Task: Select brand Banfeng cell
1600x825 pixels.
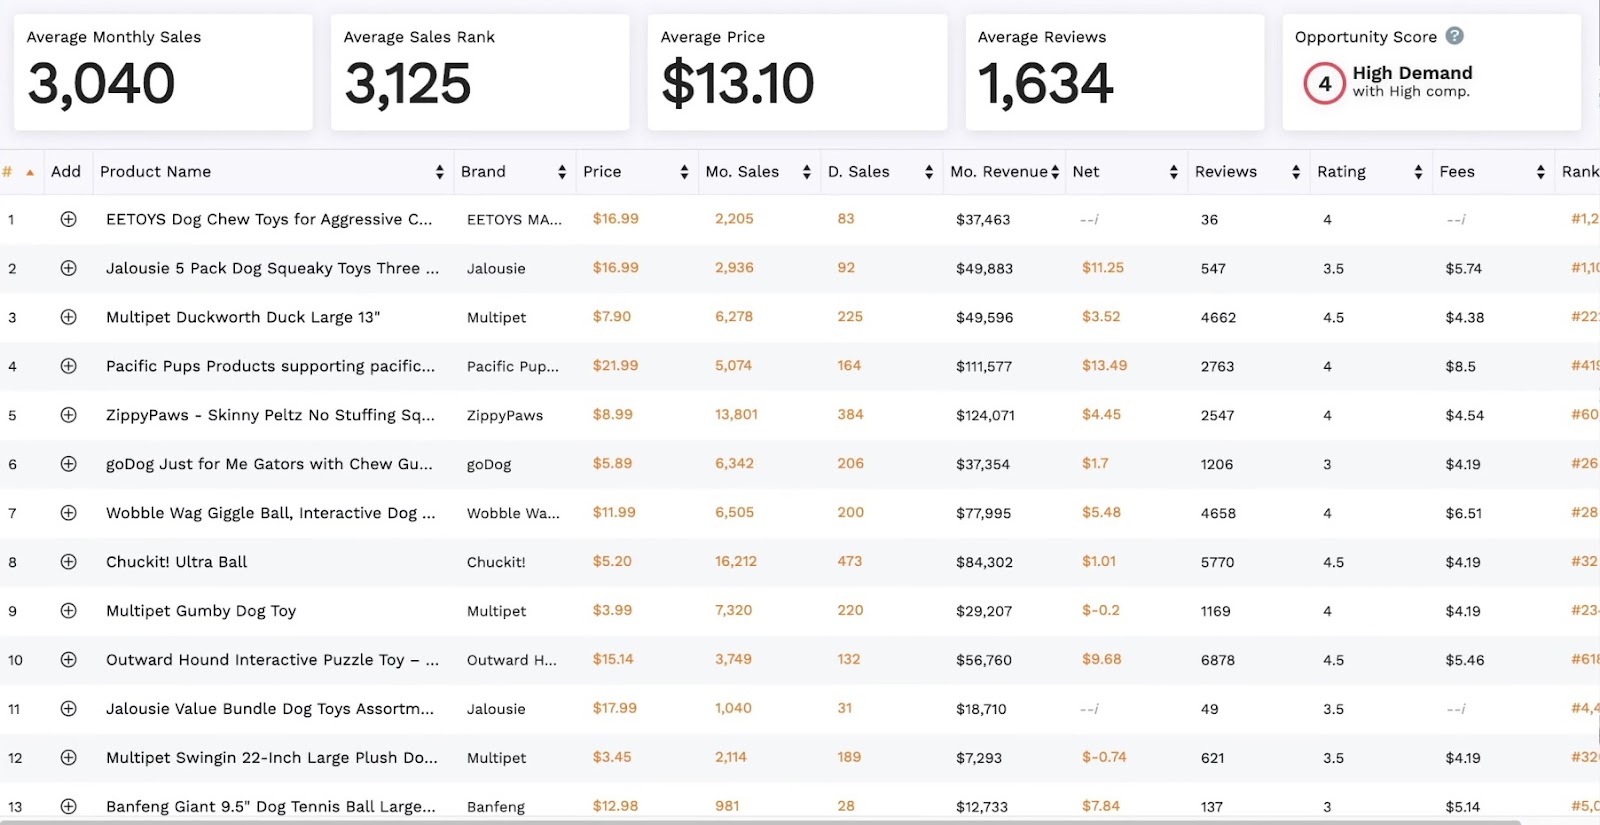Action: point(496,807)
